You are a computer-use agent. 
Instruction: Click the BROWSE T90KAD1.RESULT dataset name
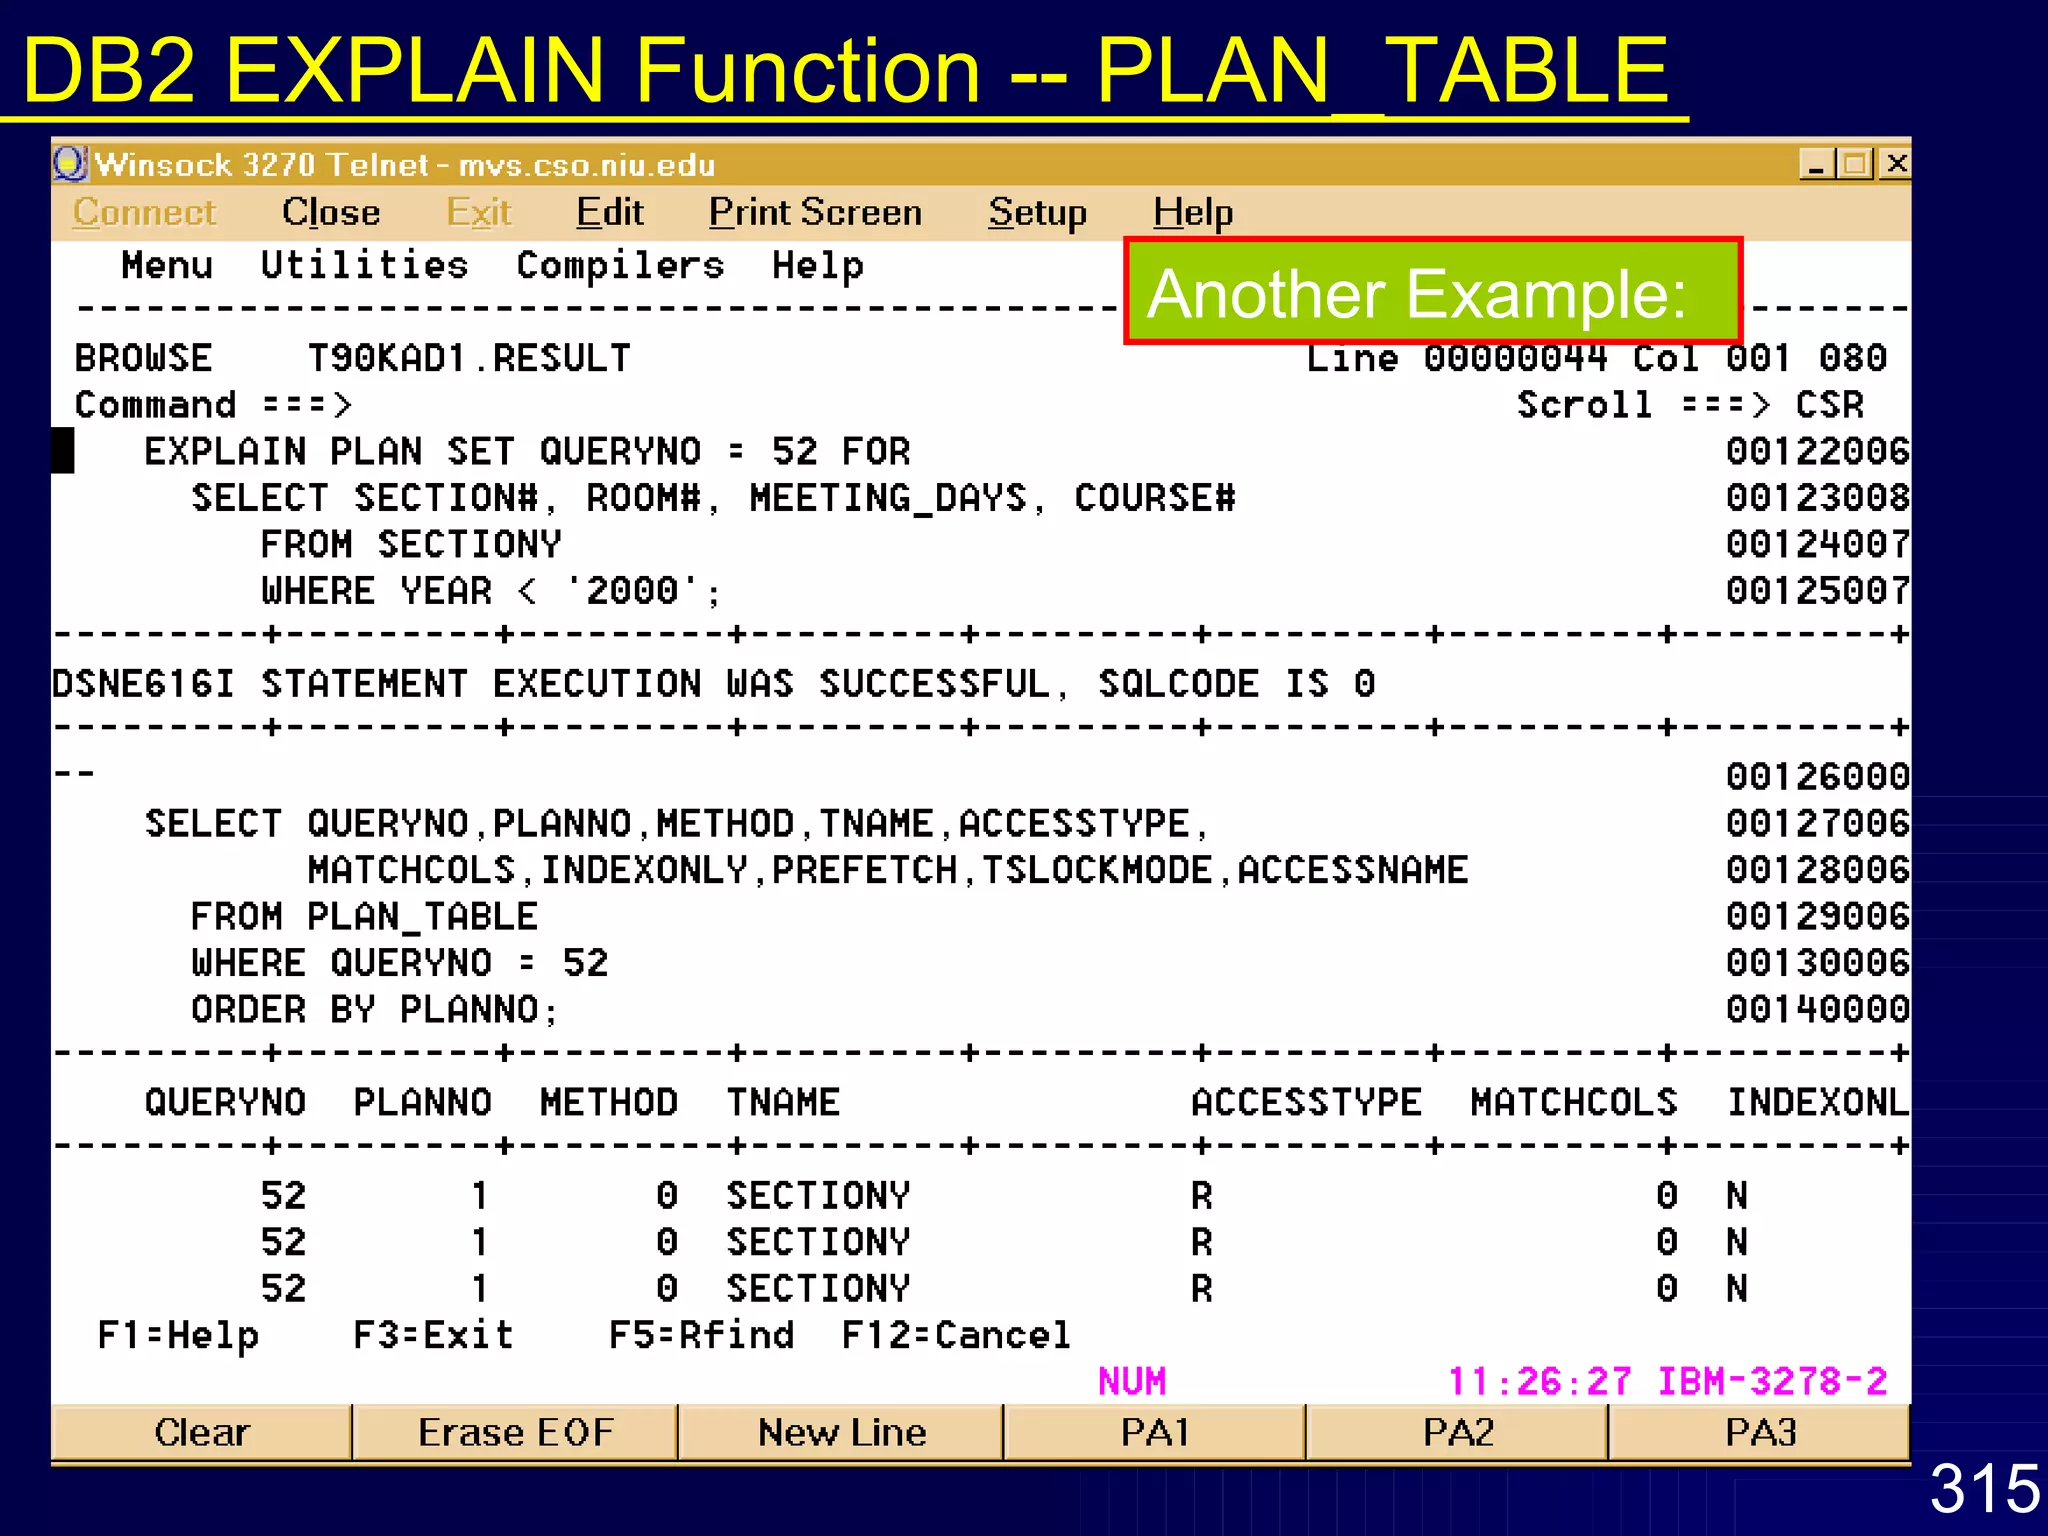tap(469, 358)
